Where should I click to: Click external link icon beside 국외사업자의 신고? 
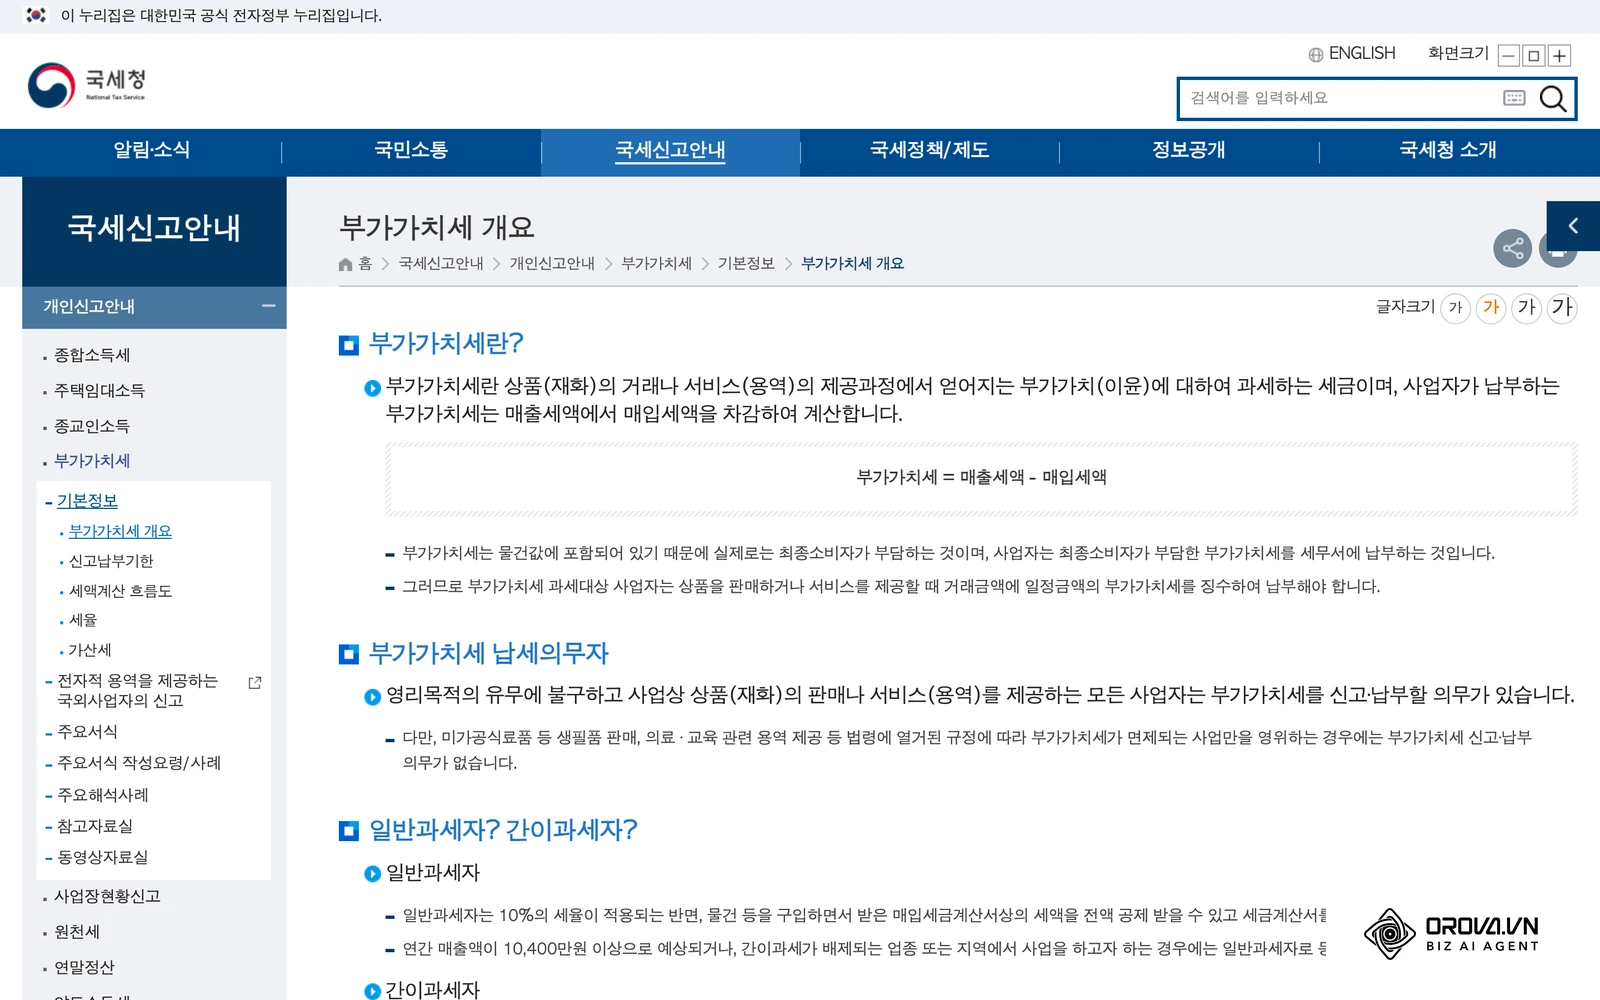tap(255, 682)
